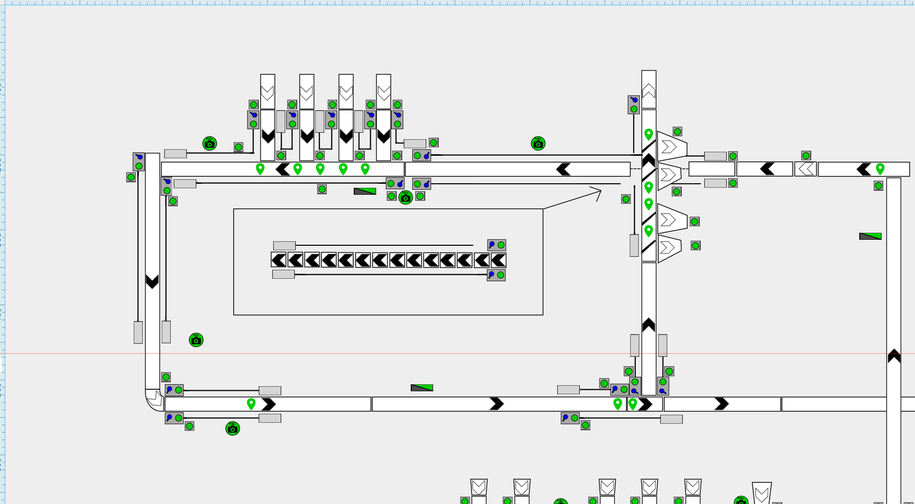Click the camera icon left of the four chutes
Screen dimensions: 915x504
pyautogui.click(x=210, y=144)
